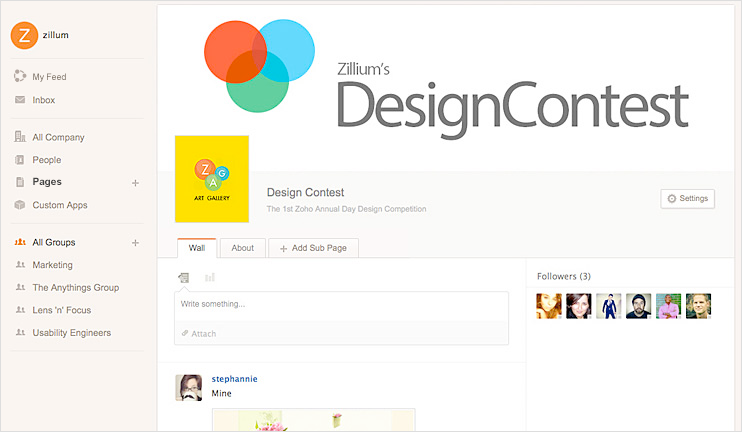Click the Custom Apps cube icon
742x432 pixels.
[20, 205]
